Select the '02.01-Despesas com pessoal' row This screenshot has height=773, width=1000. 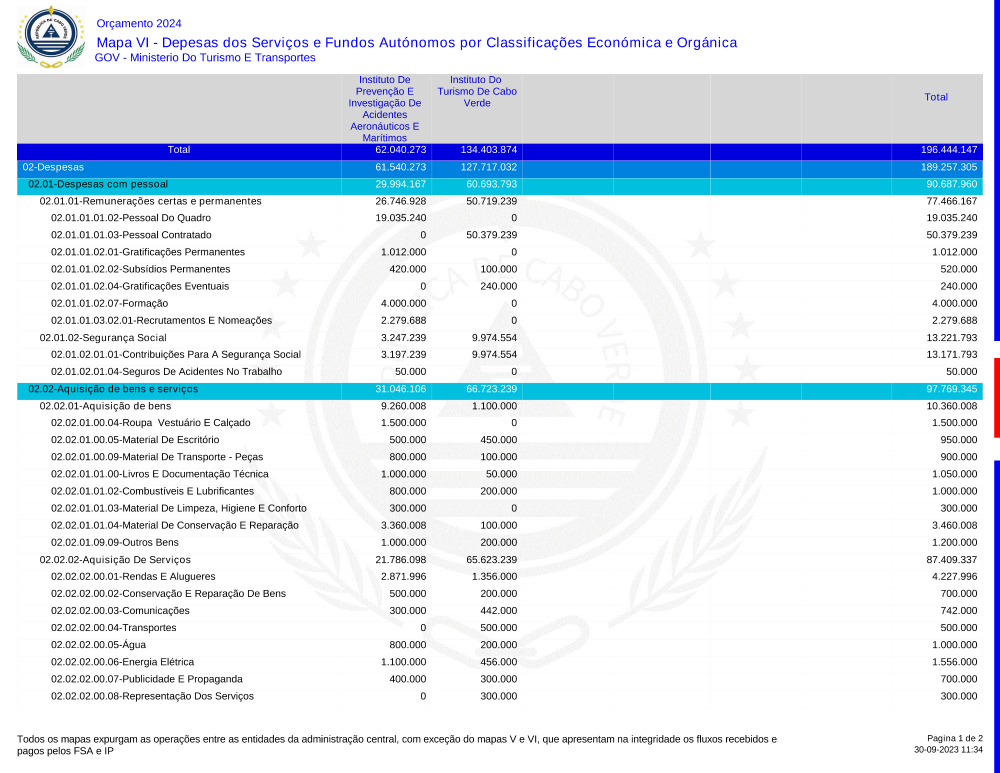(98, 184)
